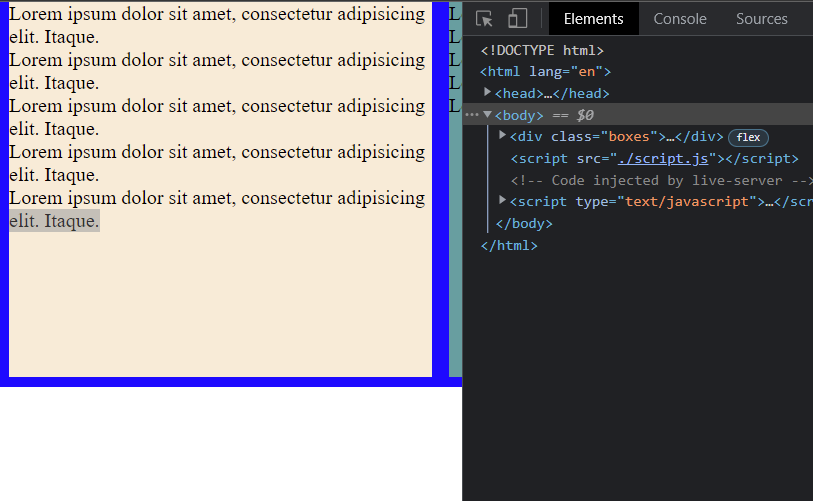Open the Elements tab

coord(594,19)
